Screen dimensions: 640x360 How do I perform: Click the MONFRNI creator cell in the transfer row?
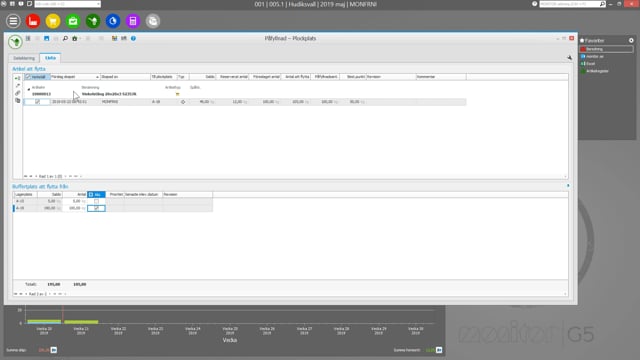point(125,102)
